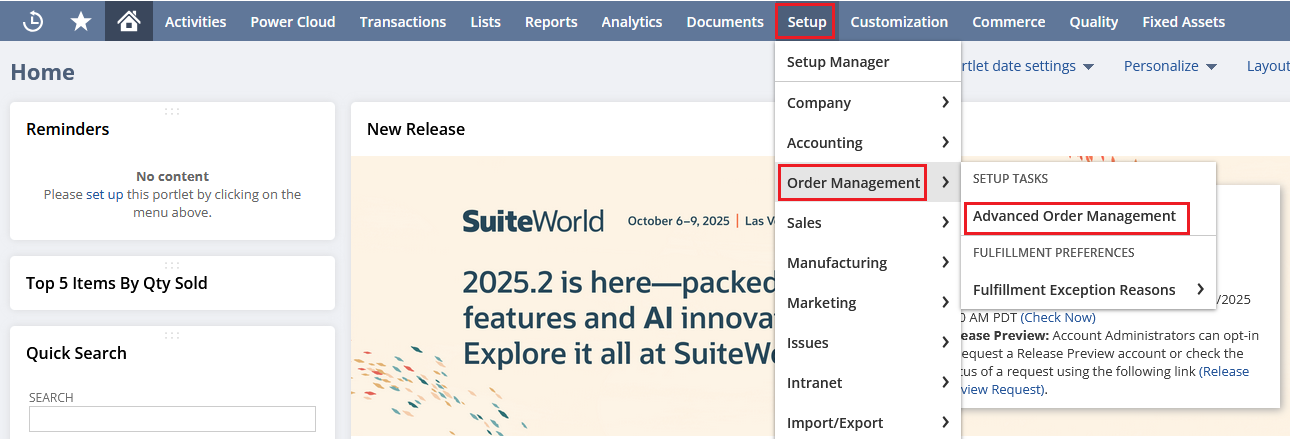Click the Check Now link
Image resolution: width=1290 pixels, height=439 pixels.
click(x=1058, y=317)
